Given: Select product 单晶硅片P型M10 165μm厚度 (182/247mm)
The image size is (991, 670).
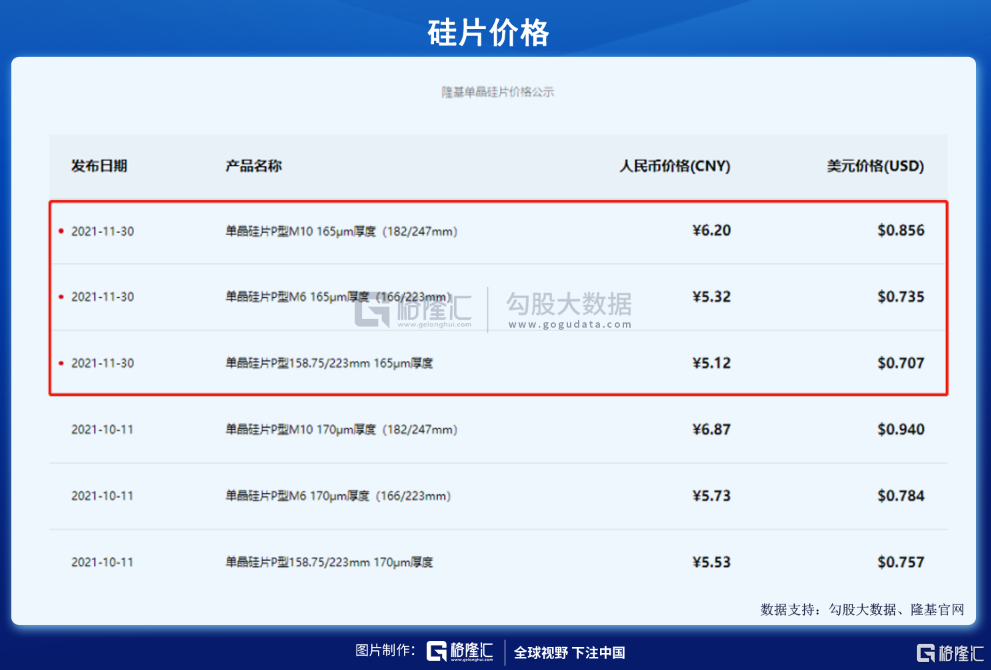Looking at the screenshot, I should pos(341,231).
